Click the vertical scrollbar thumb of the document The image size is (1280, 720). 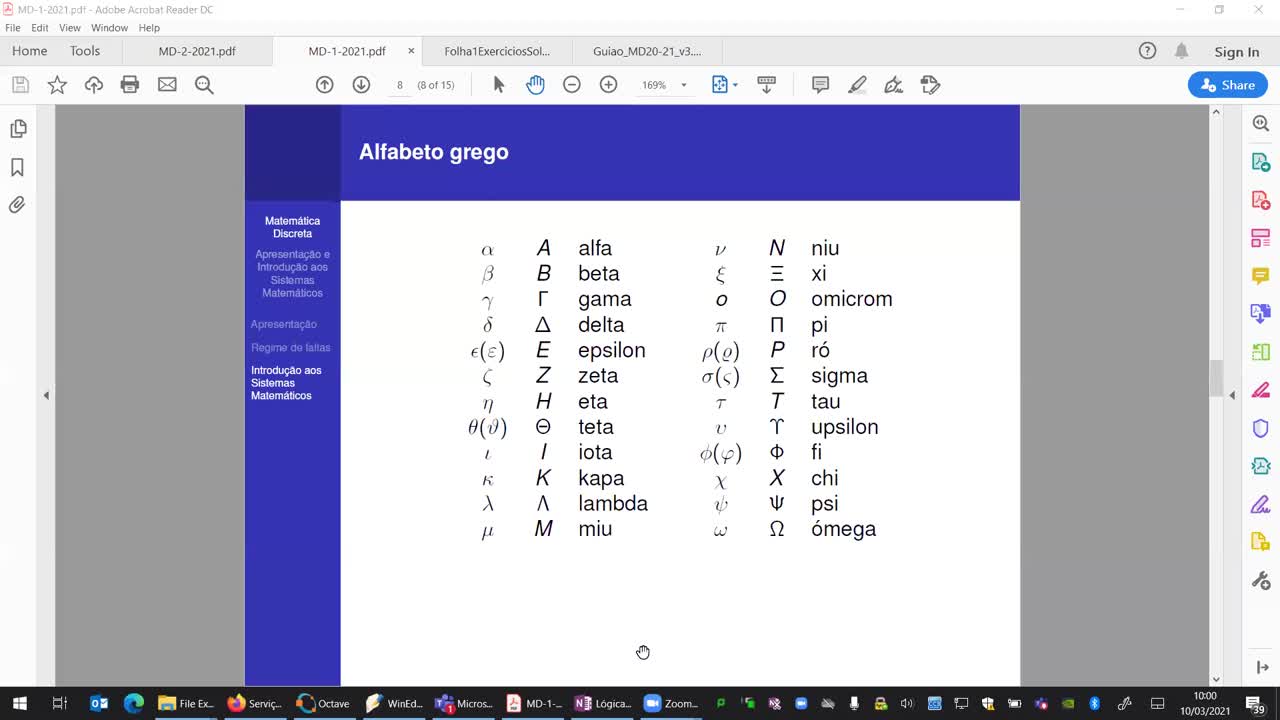[x=1216, y=378]
